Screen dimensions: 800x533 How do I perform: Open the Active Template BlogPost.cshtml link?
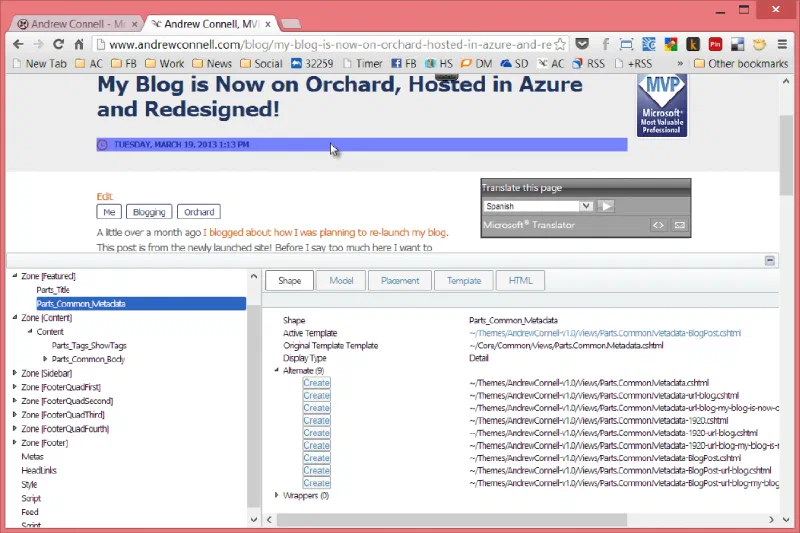[605, 333]
